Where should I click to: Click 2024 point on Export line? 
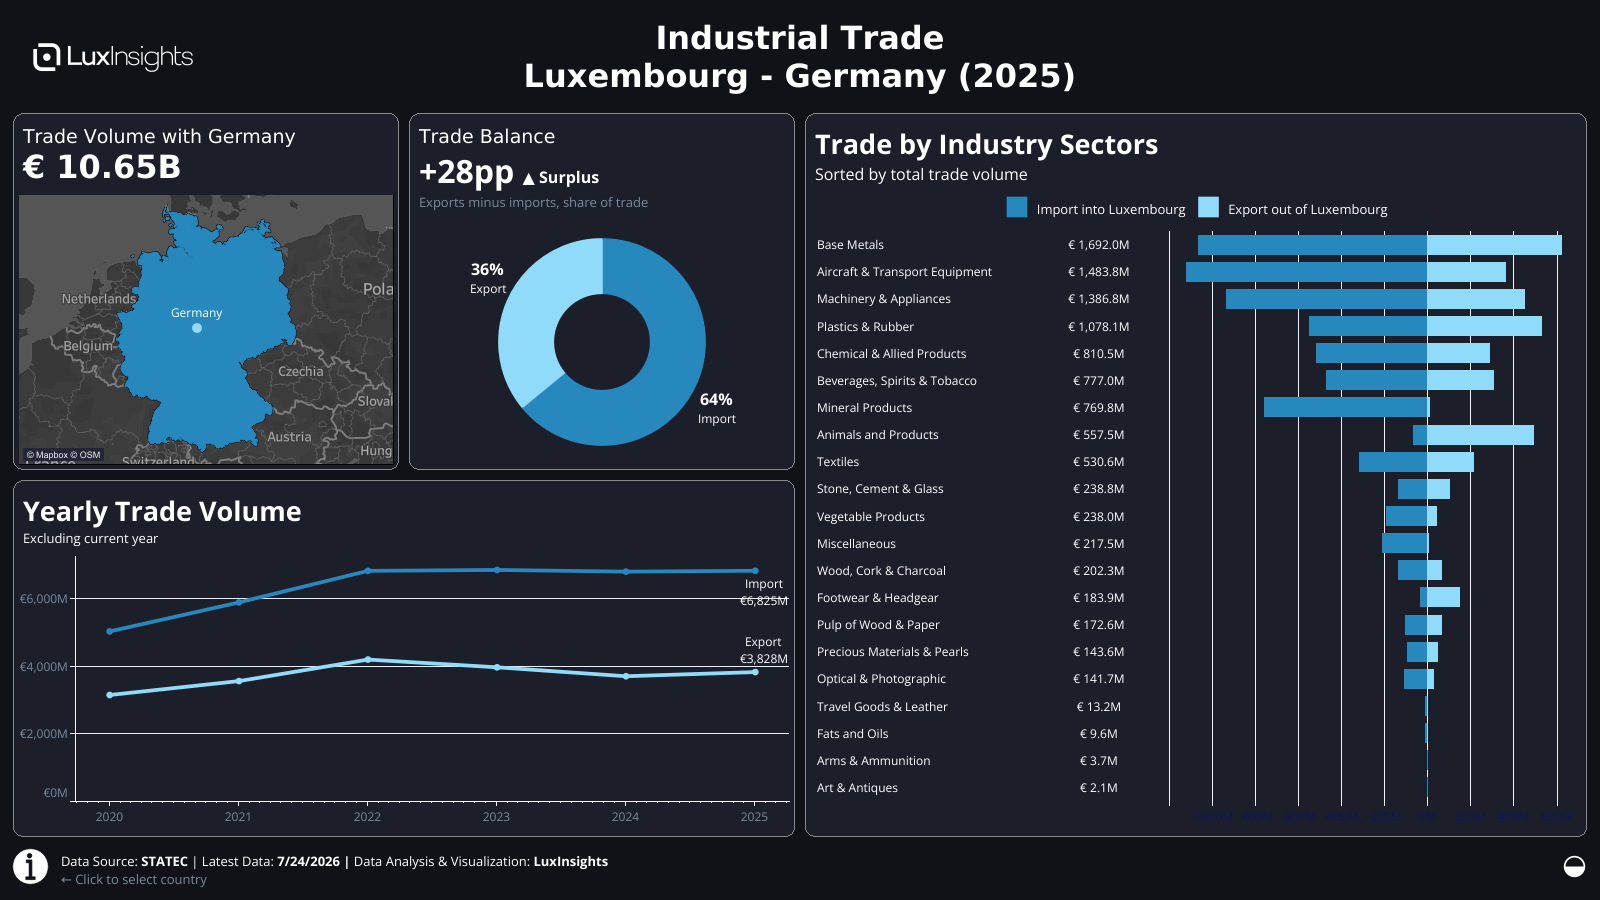tap(626, 676)
